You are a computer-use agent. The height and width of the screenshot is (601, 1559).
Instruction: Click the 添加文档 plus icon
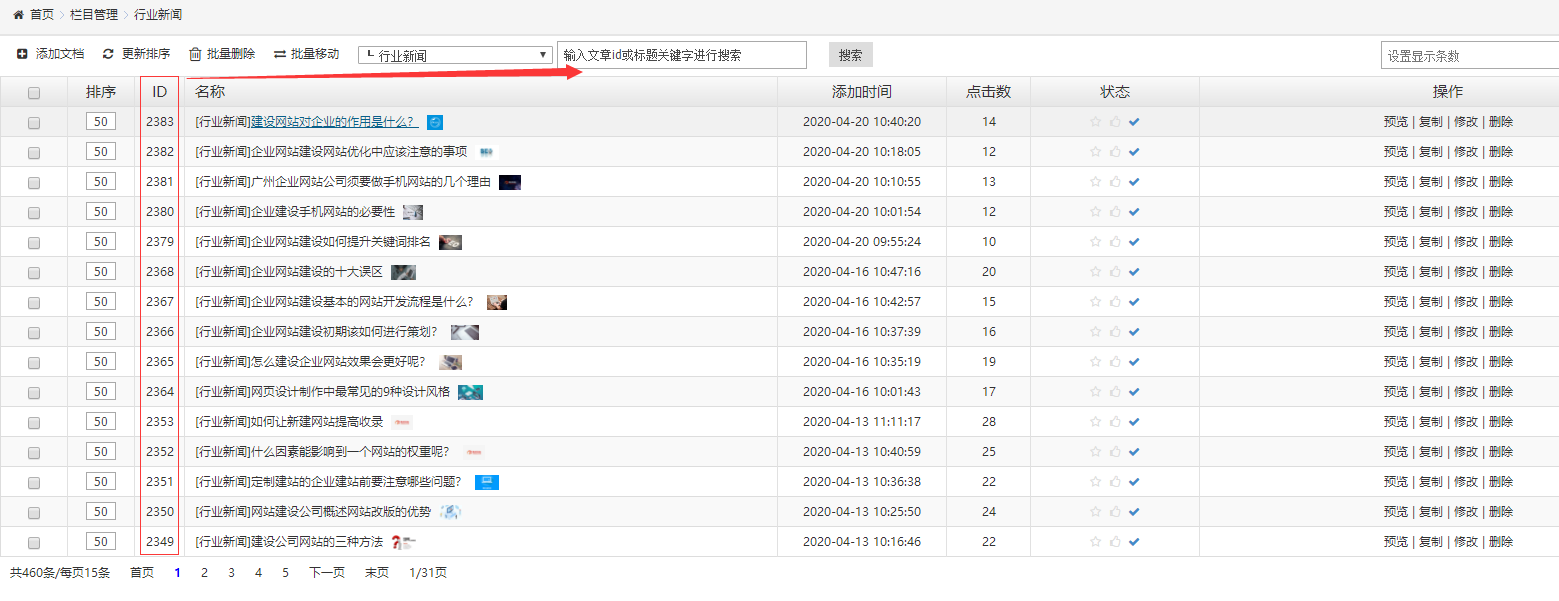(x=22, y=54)
